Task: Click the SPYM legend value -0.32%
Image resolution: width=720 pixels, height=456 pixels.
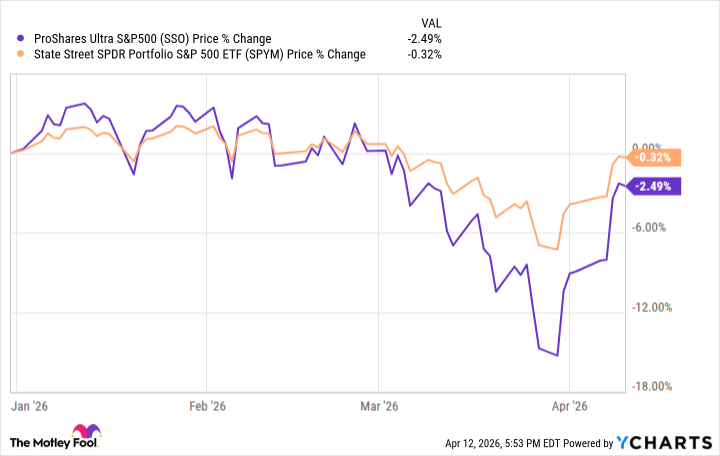Action: (x=424, y=54)
